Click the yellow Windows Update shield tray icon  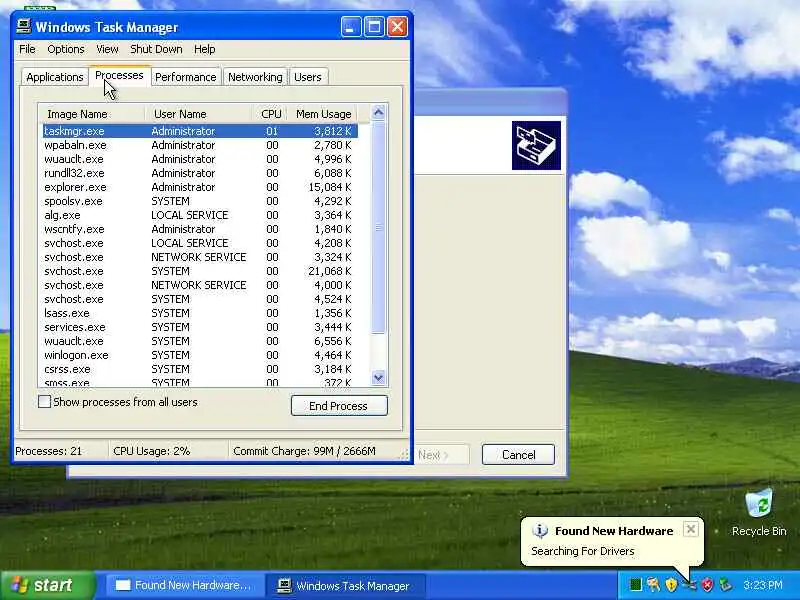671,585
